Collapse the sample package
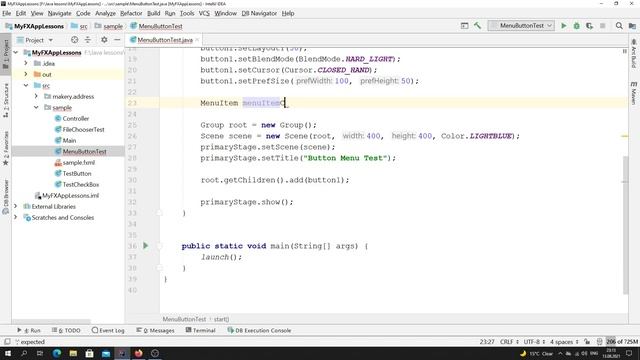Viewport: 640px width, 360px height. coord(36,107)
